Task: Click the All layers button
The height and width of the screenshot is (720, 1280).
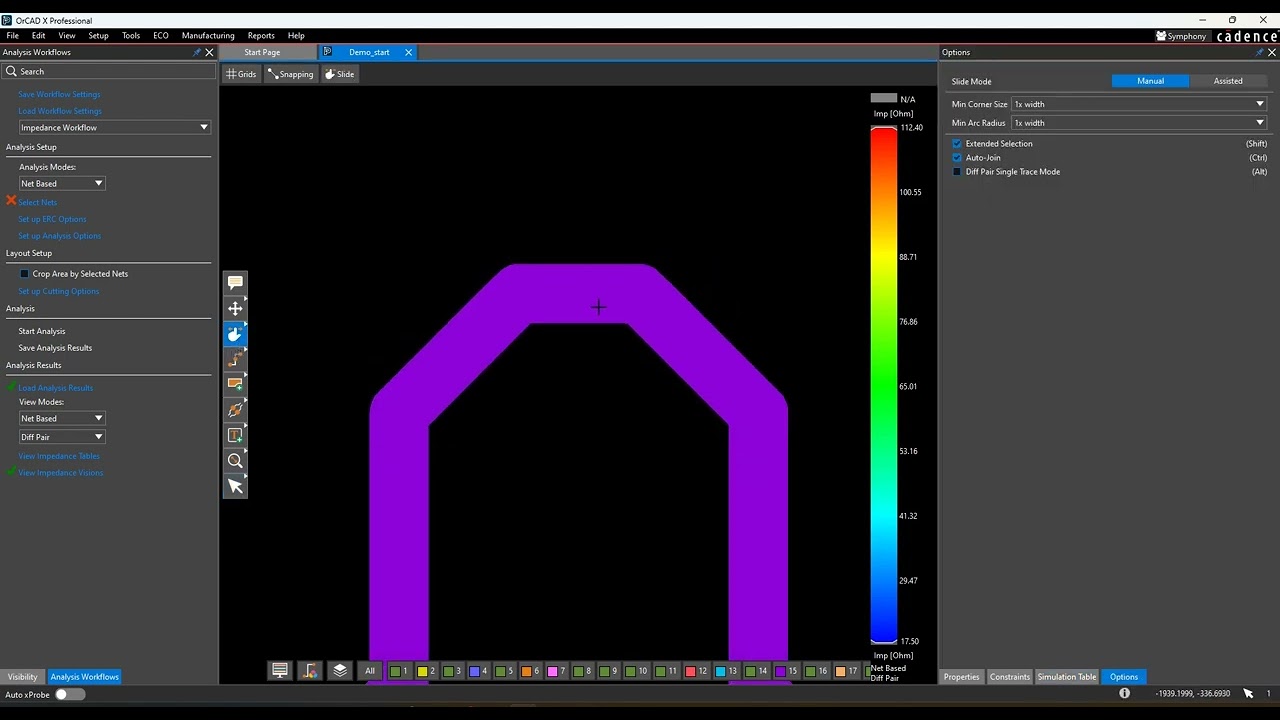Action: pos(370,671)
